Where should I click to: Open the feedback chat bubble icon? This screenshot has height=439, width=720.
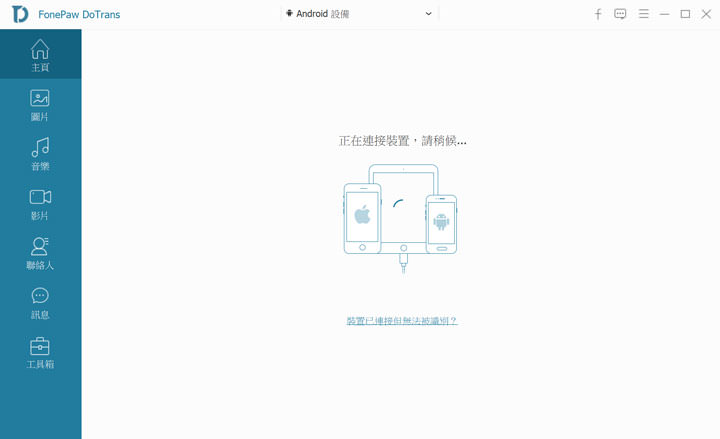(x=620, y=14)
